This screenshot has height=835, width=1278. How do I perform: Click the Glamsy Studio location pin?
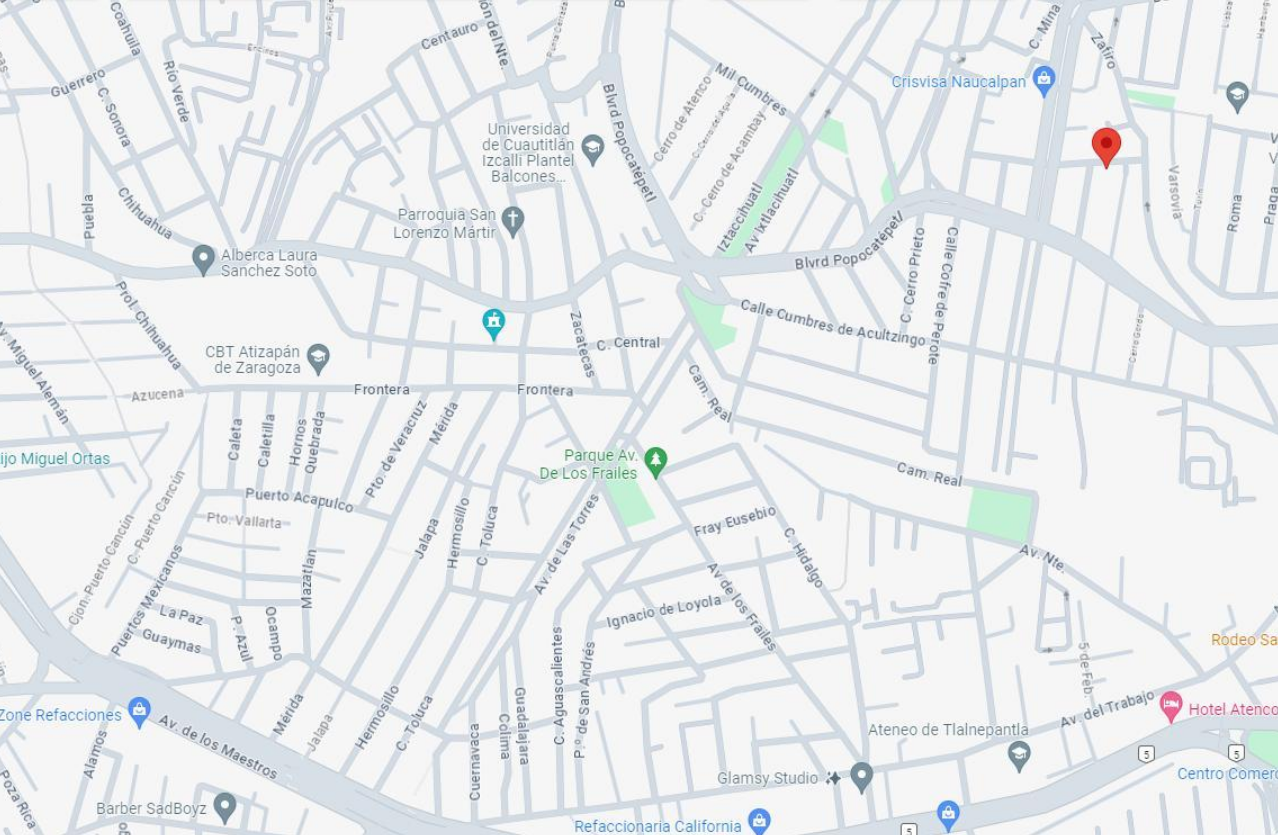tap(862, 777)
